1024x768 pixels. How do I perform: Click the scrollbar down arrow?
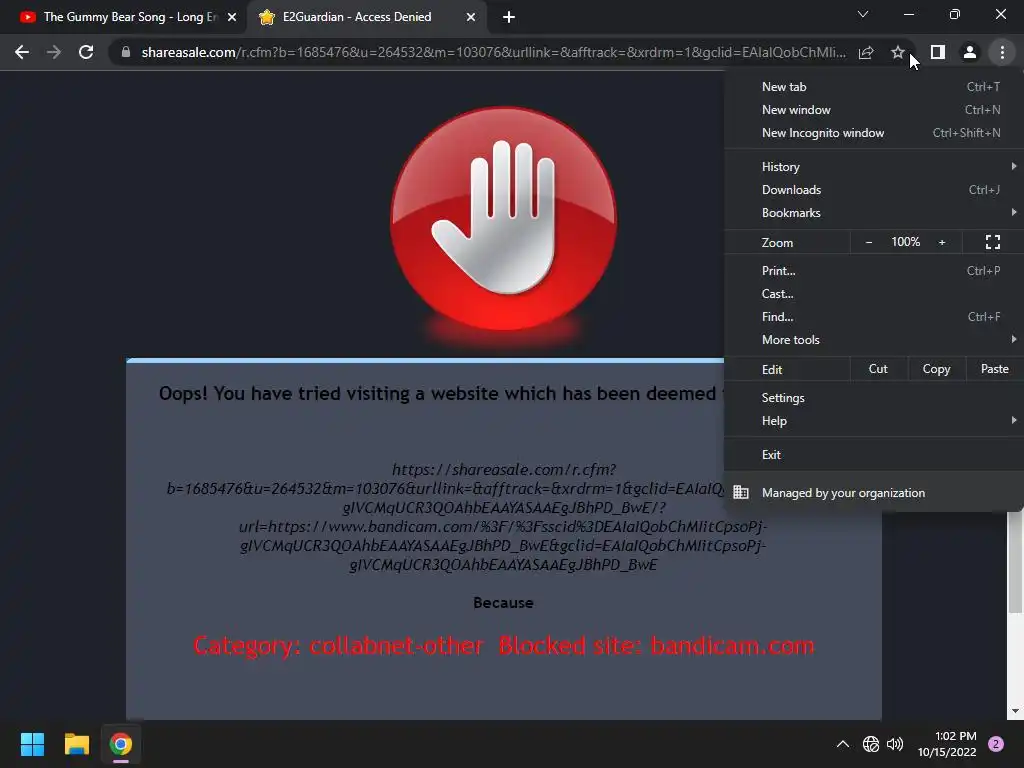(x=1015, y=711)
